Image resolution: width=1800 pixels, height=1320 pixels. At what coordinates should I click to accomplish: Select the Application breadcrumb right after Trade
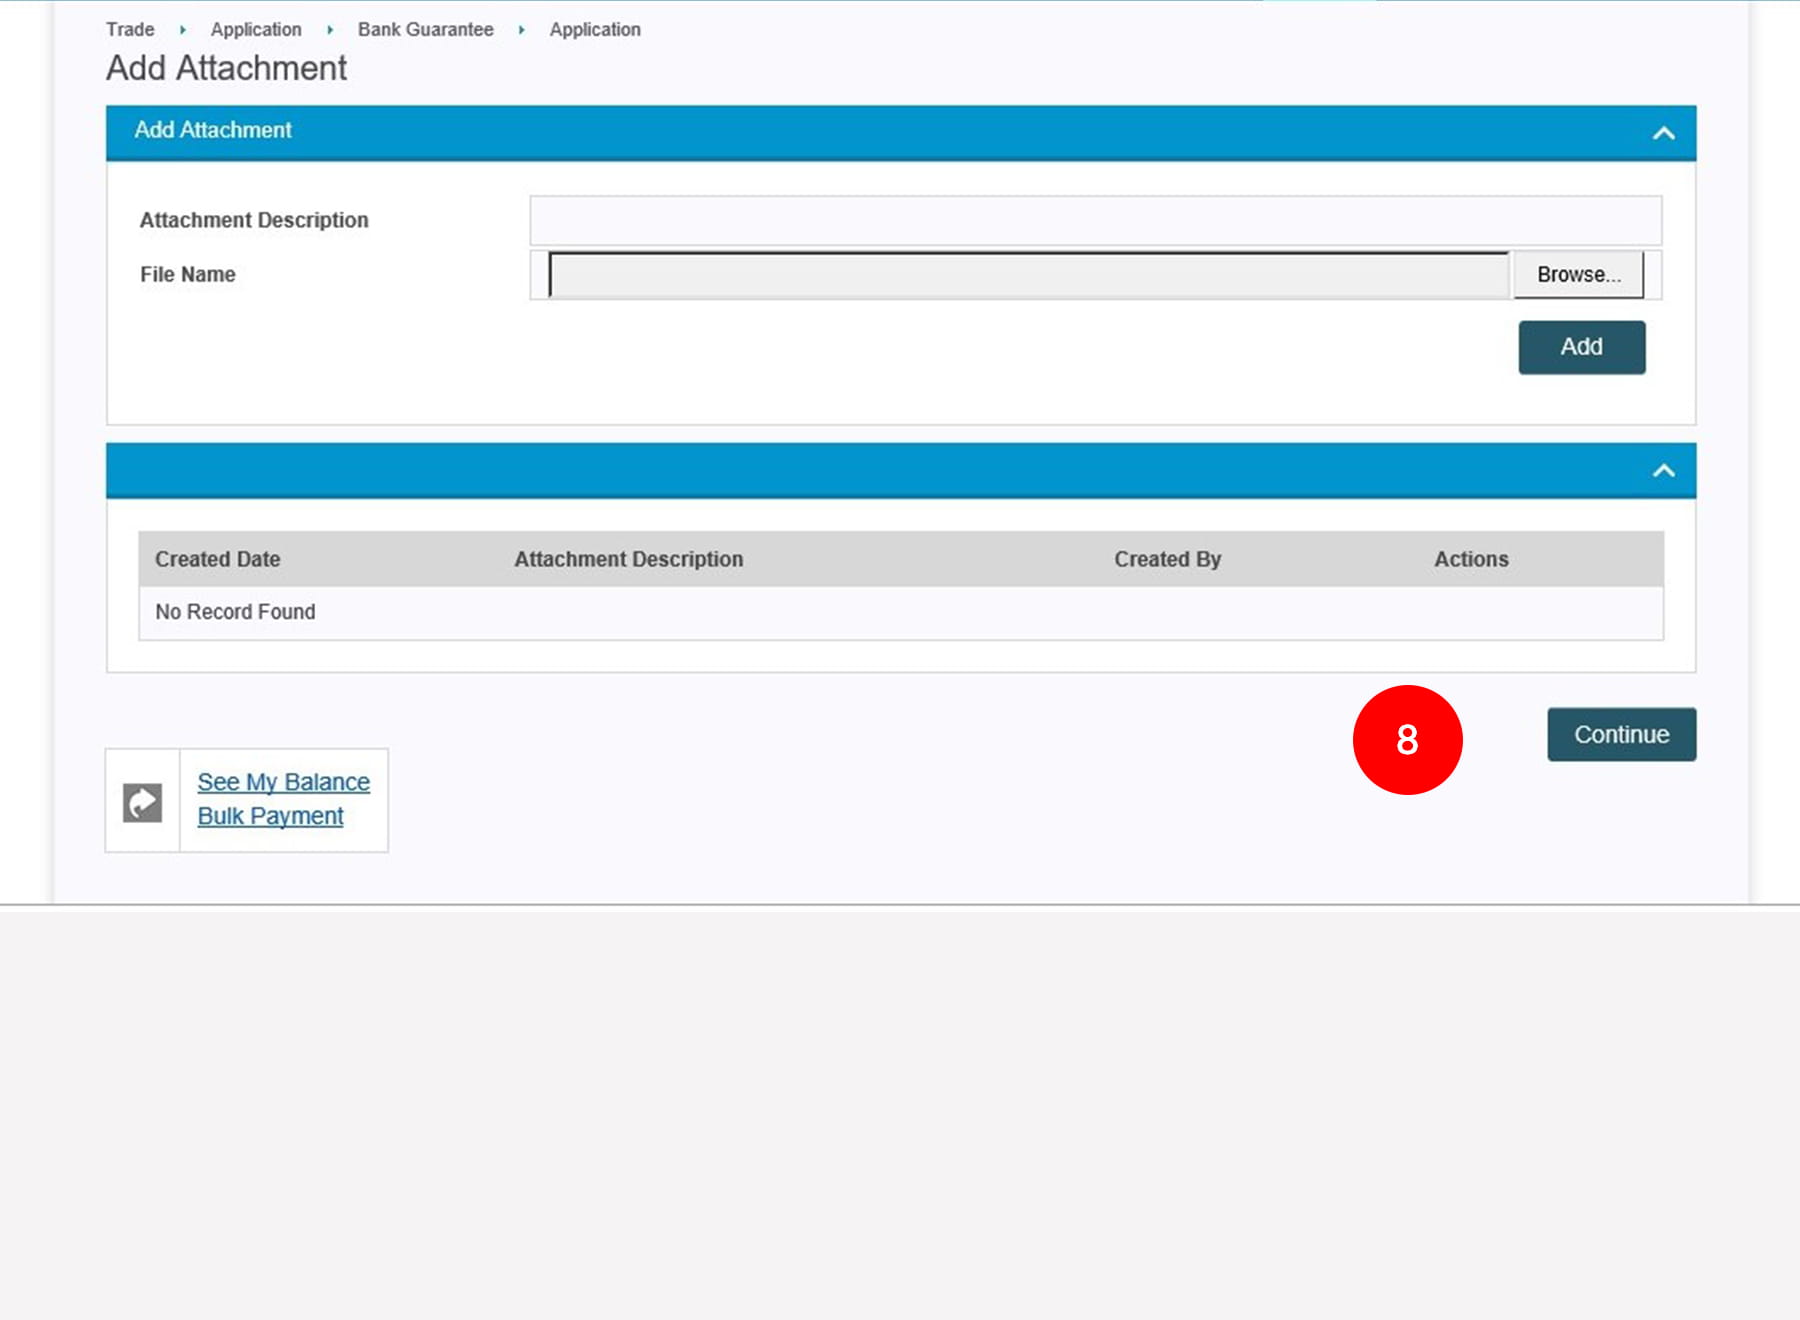[x=256, y=30]
